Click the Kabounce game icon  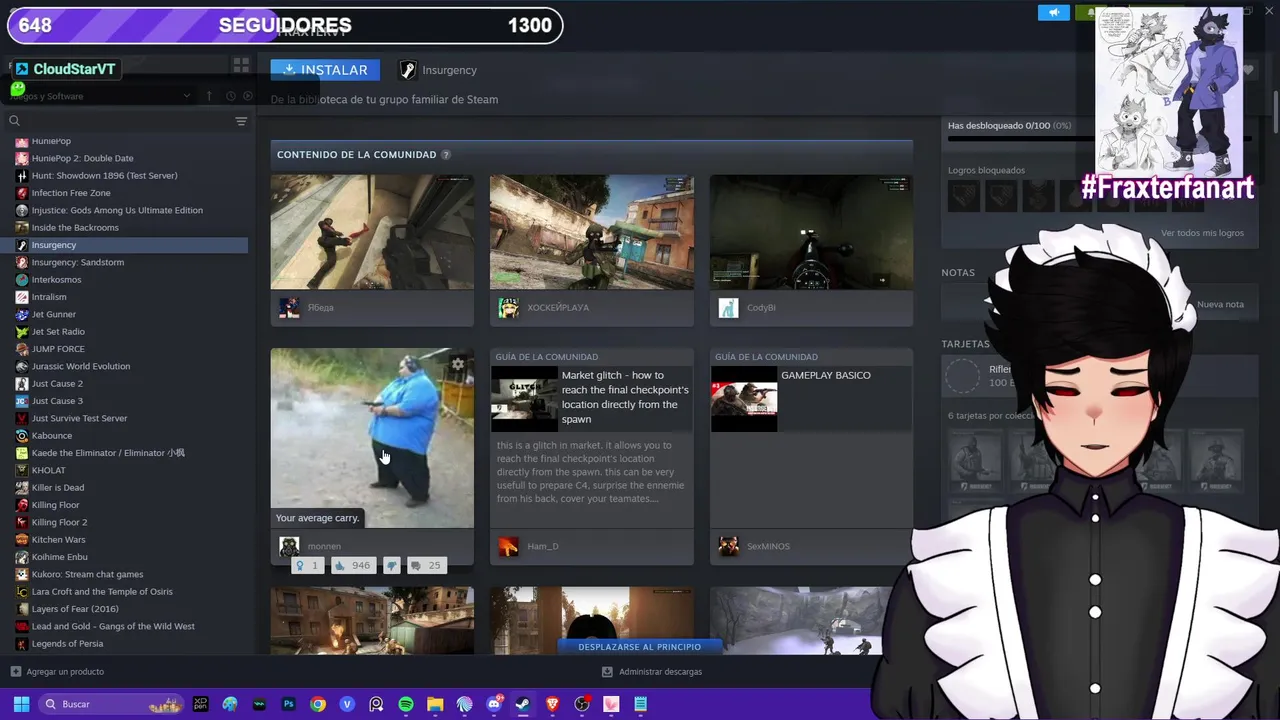22,435
